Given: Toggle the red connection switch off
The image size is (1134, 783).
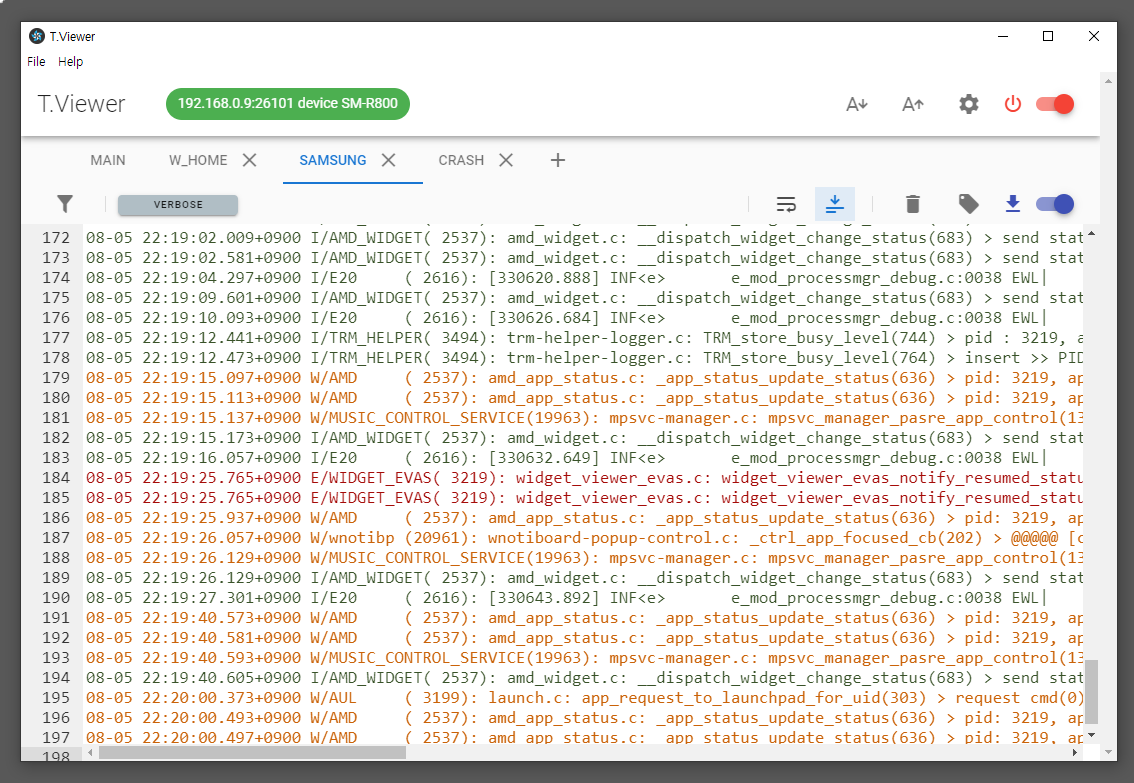Looking at the screenshot, I should pyautogui.click(x=1055, y=104).
